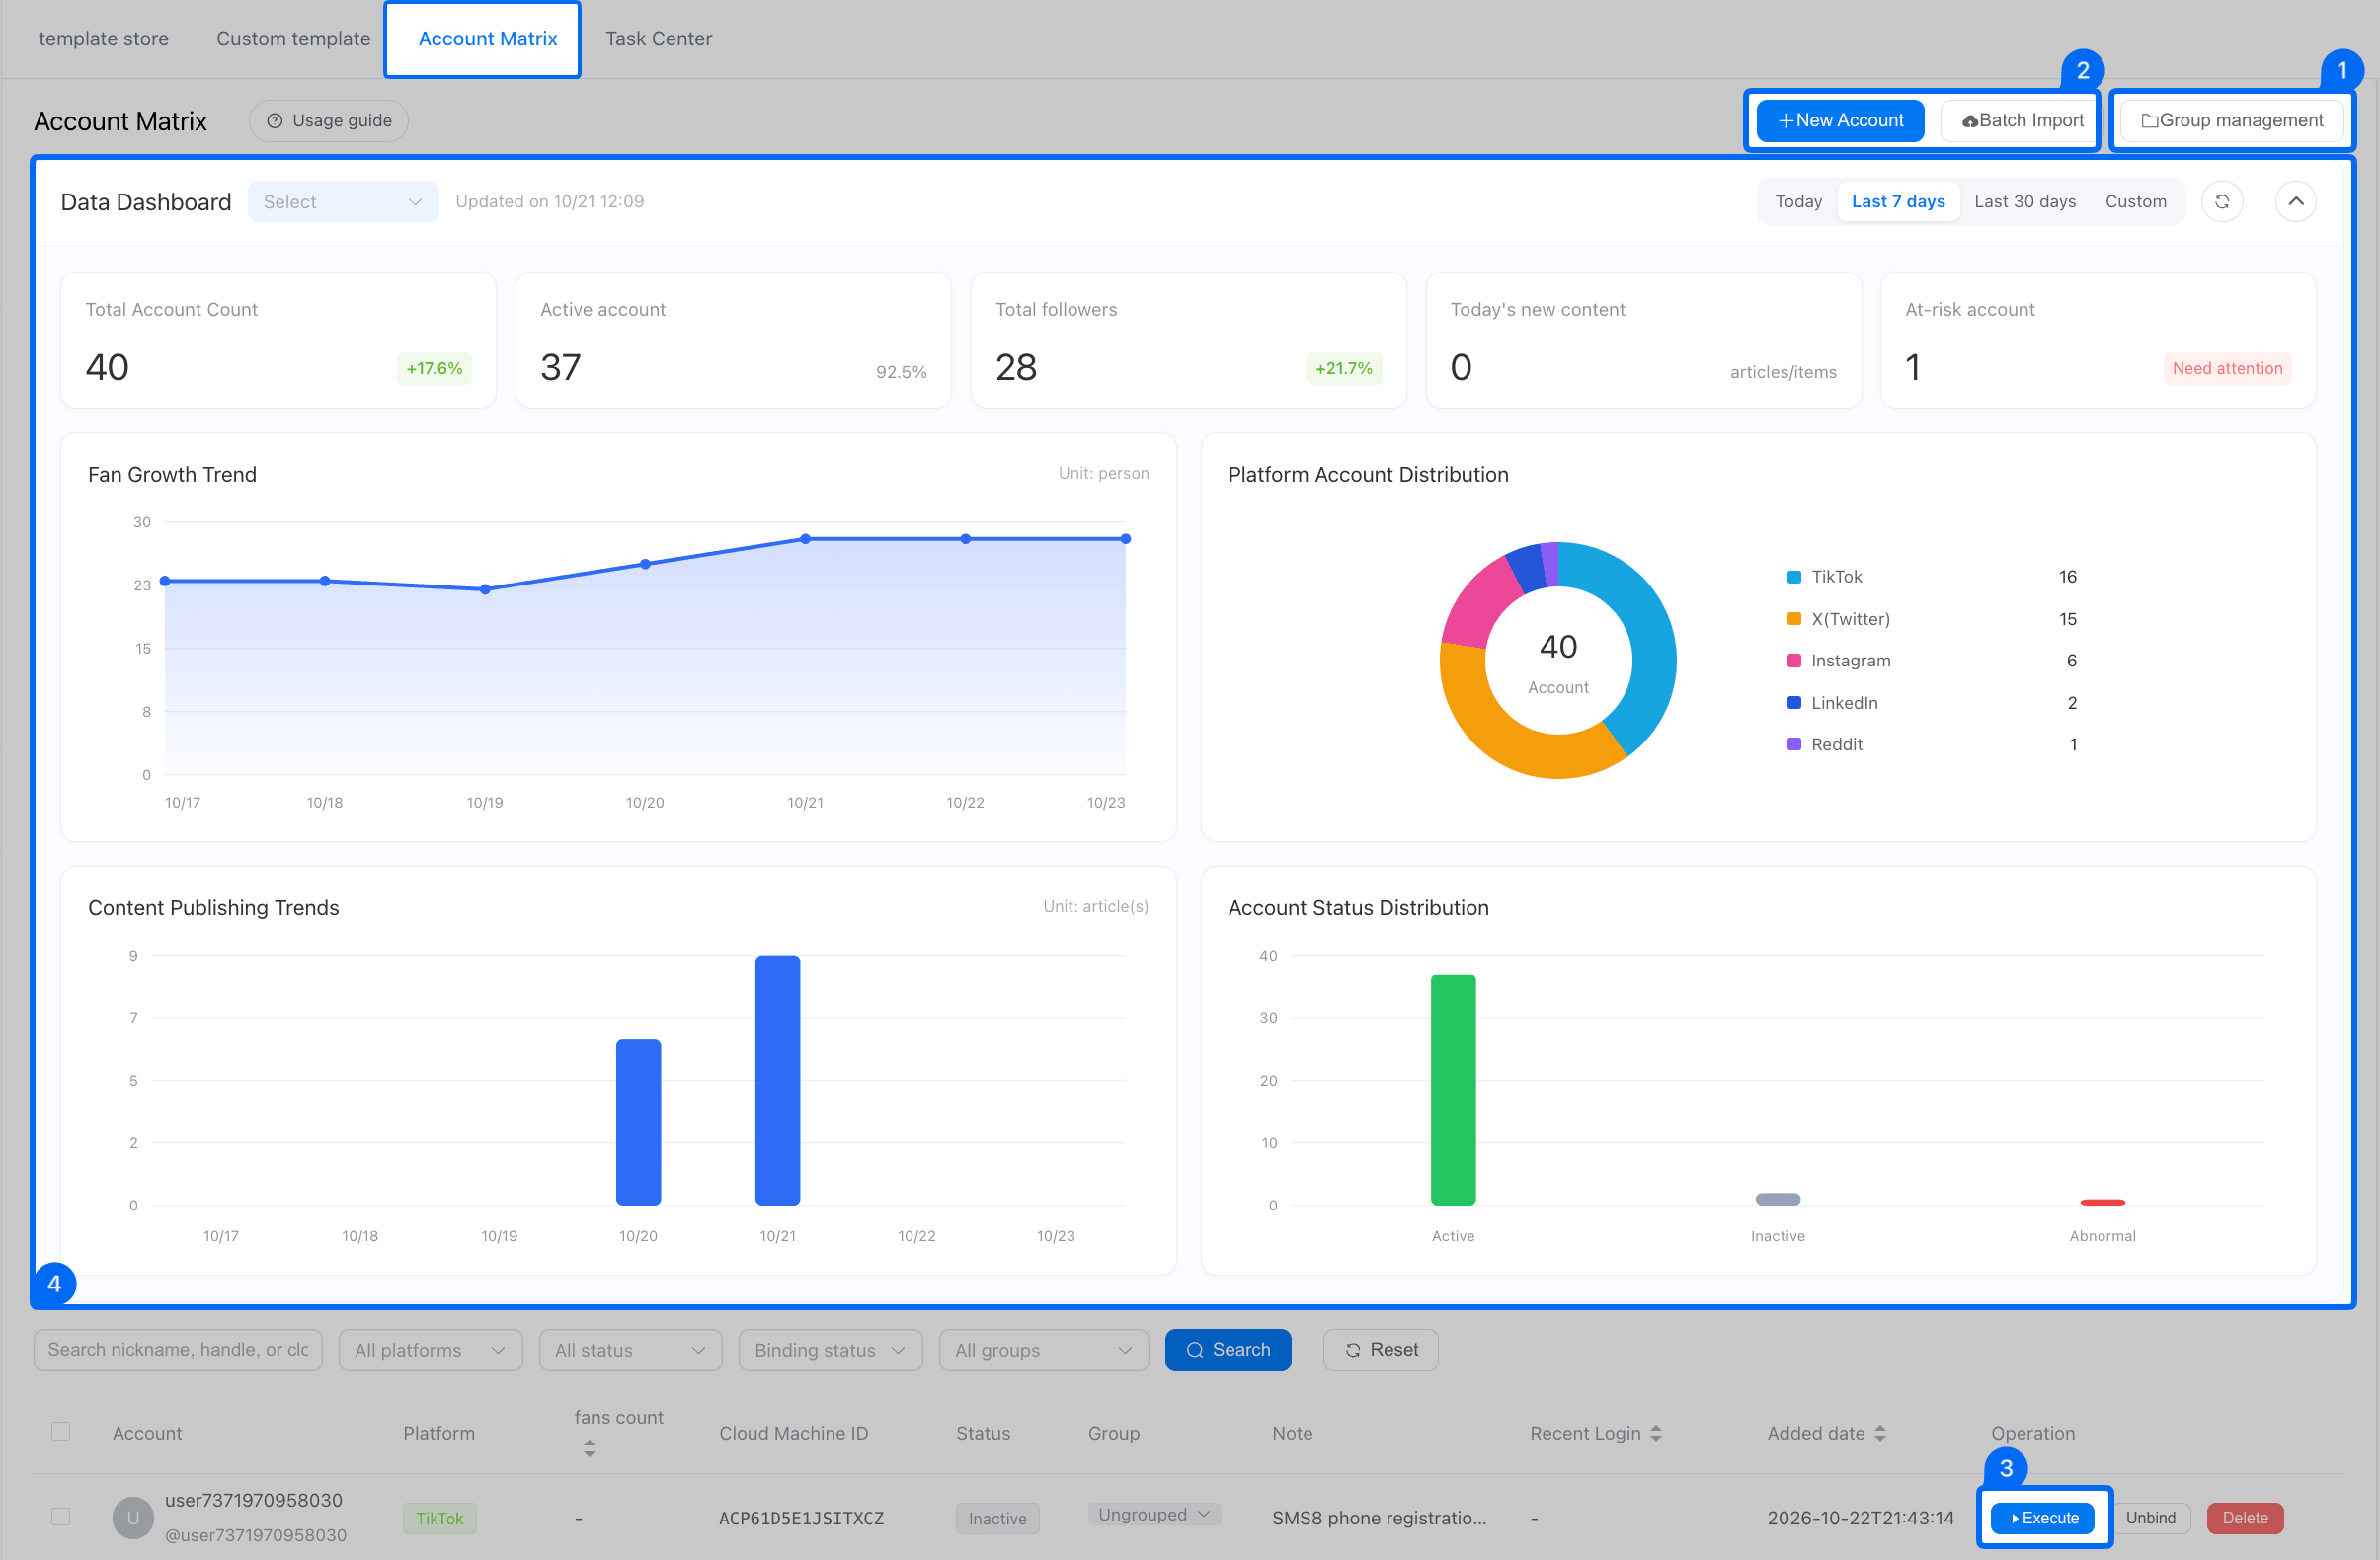Click the Active bar in Account Status Distribution

point(1453,1089)
